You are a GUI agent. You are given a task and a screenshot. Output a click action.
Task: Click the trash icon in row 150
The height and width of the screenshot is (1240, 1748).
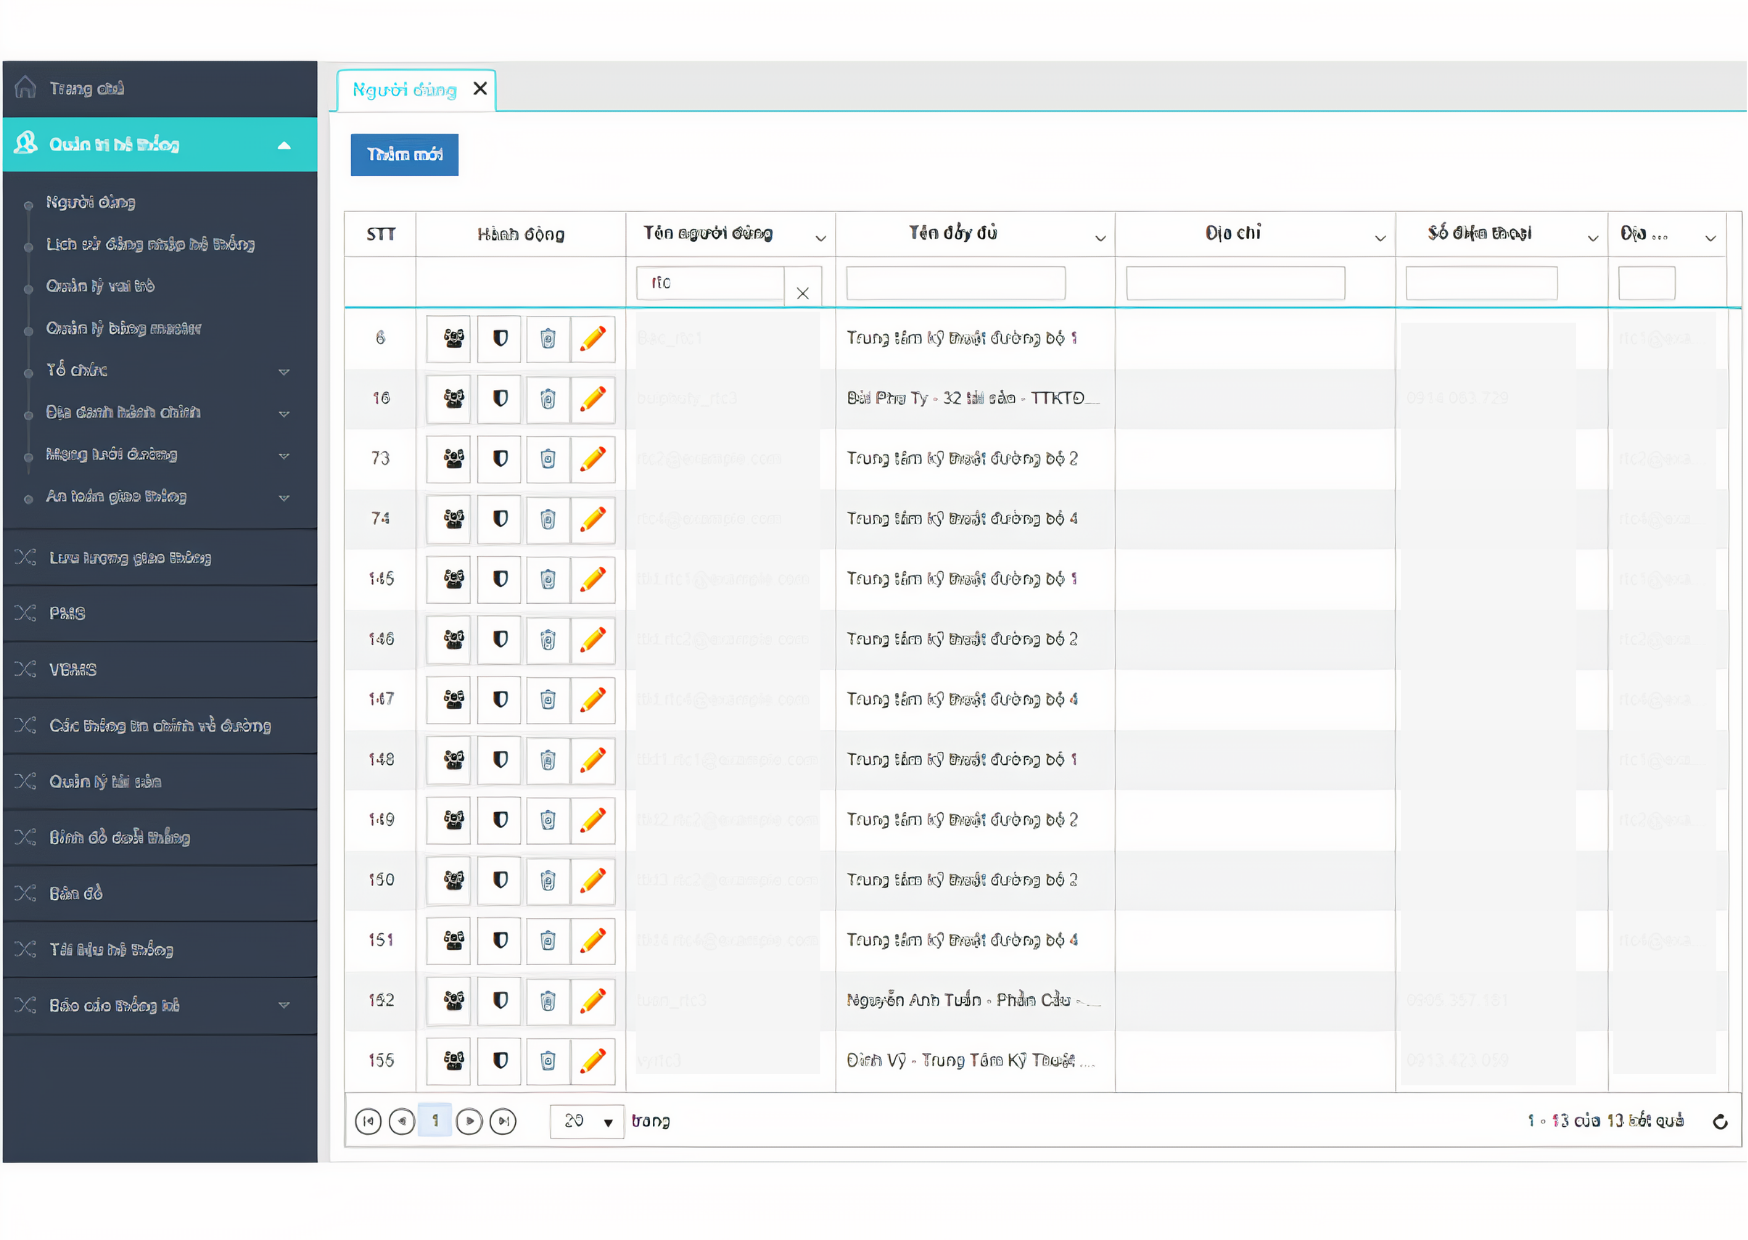(x=548, y=880)
